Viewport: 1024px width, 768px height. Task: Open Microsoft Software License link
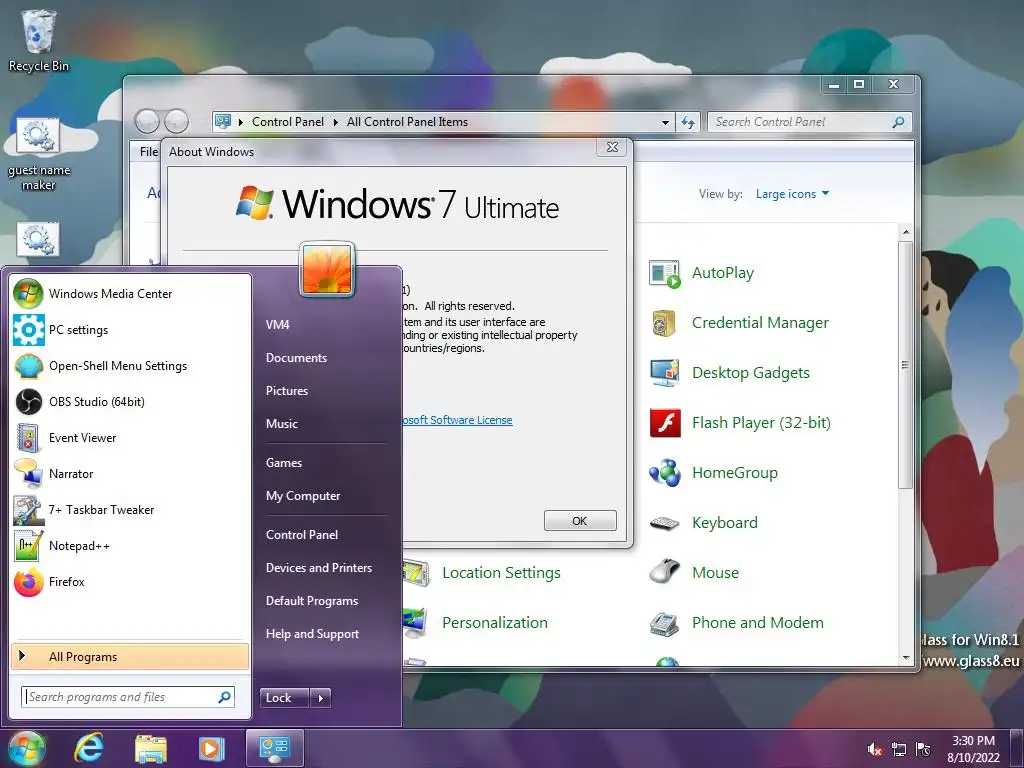[457, 420]
